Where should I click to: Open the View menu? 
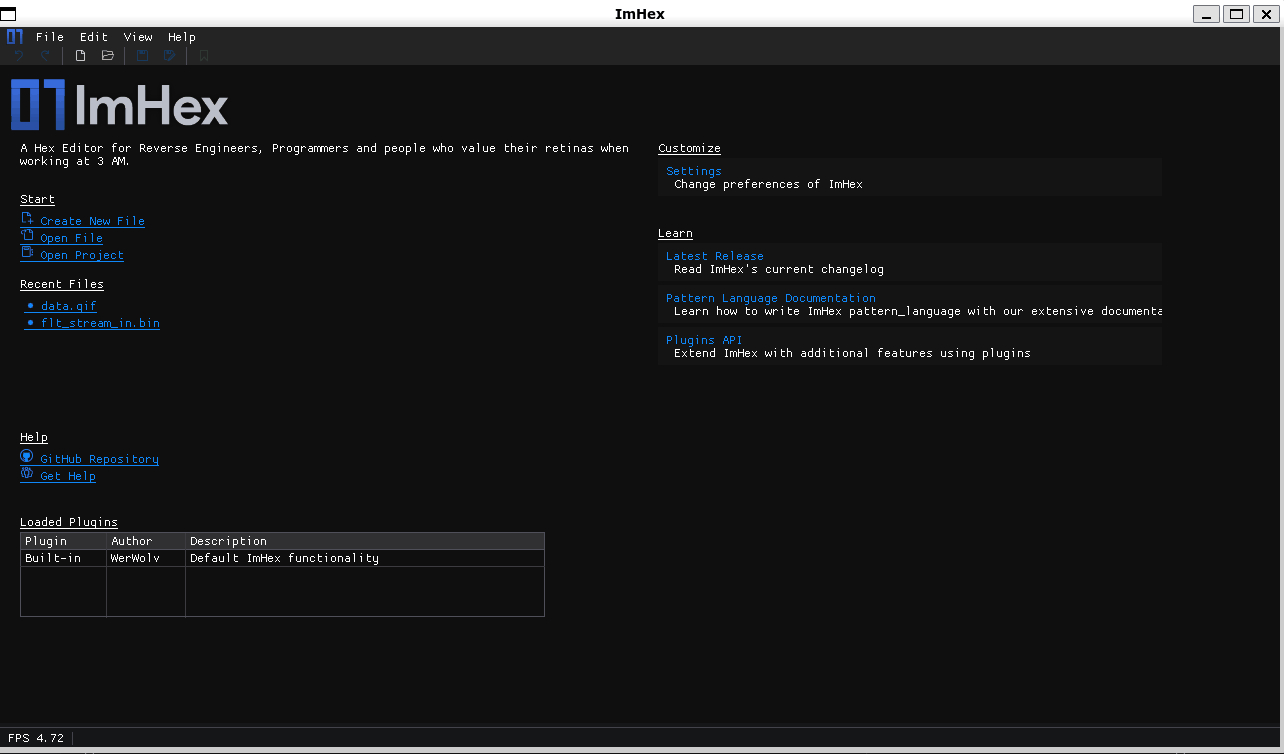pyautogui.click(x=138, y=36)
